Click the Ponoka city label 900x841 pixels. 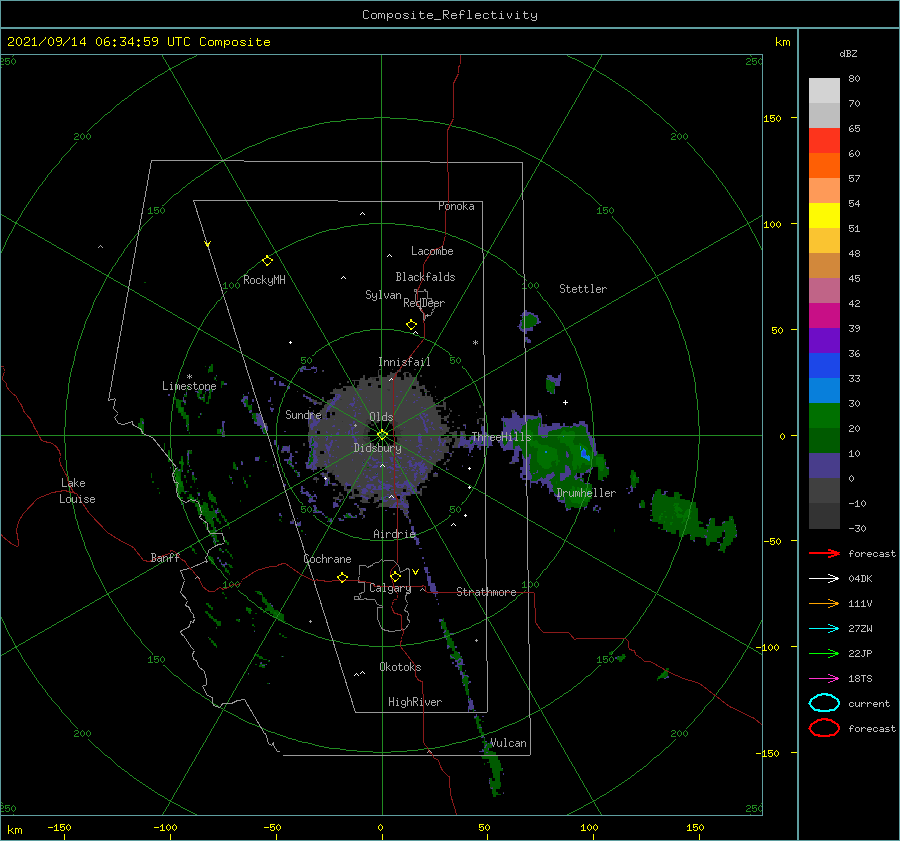point(456,206)
